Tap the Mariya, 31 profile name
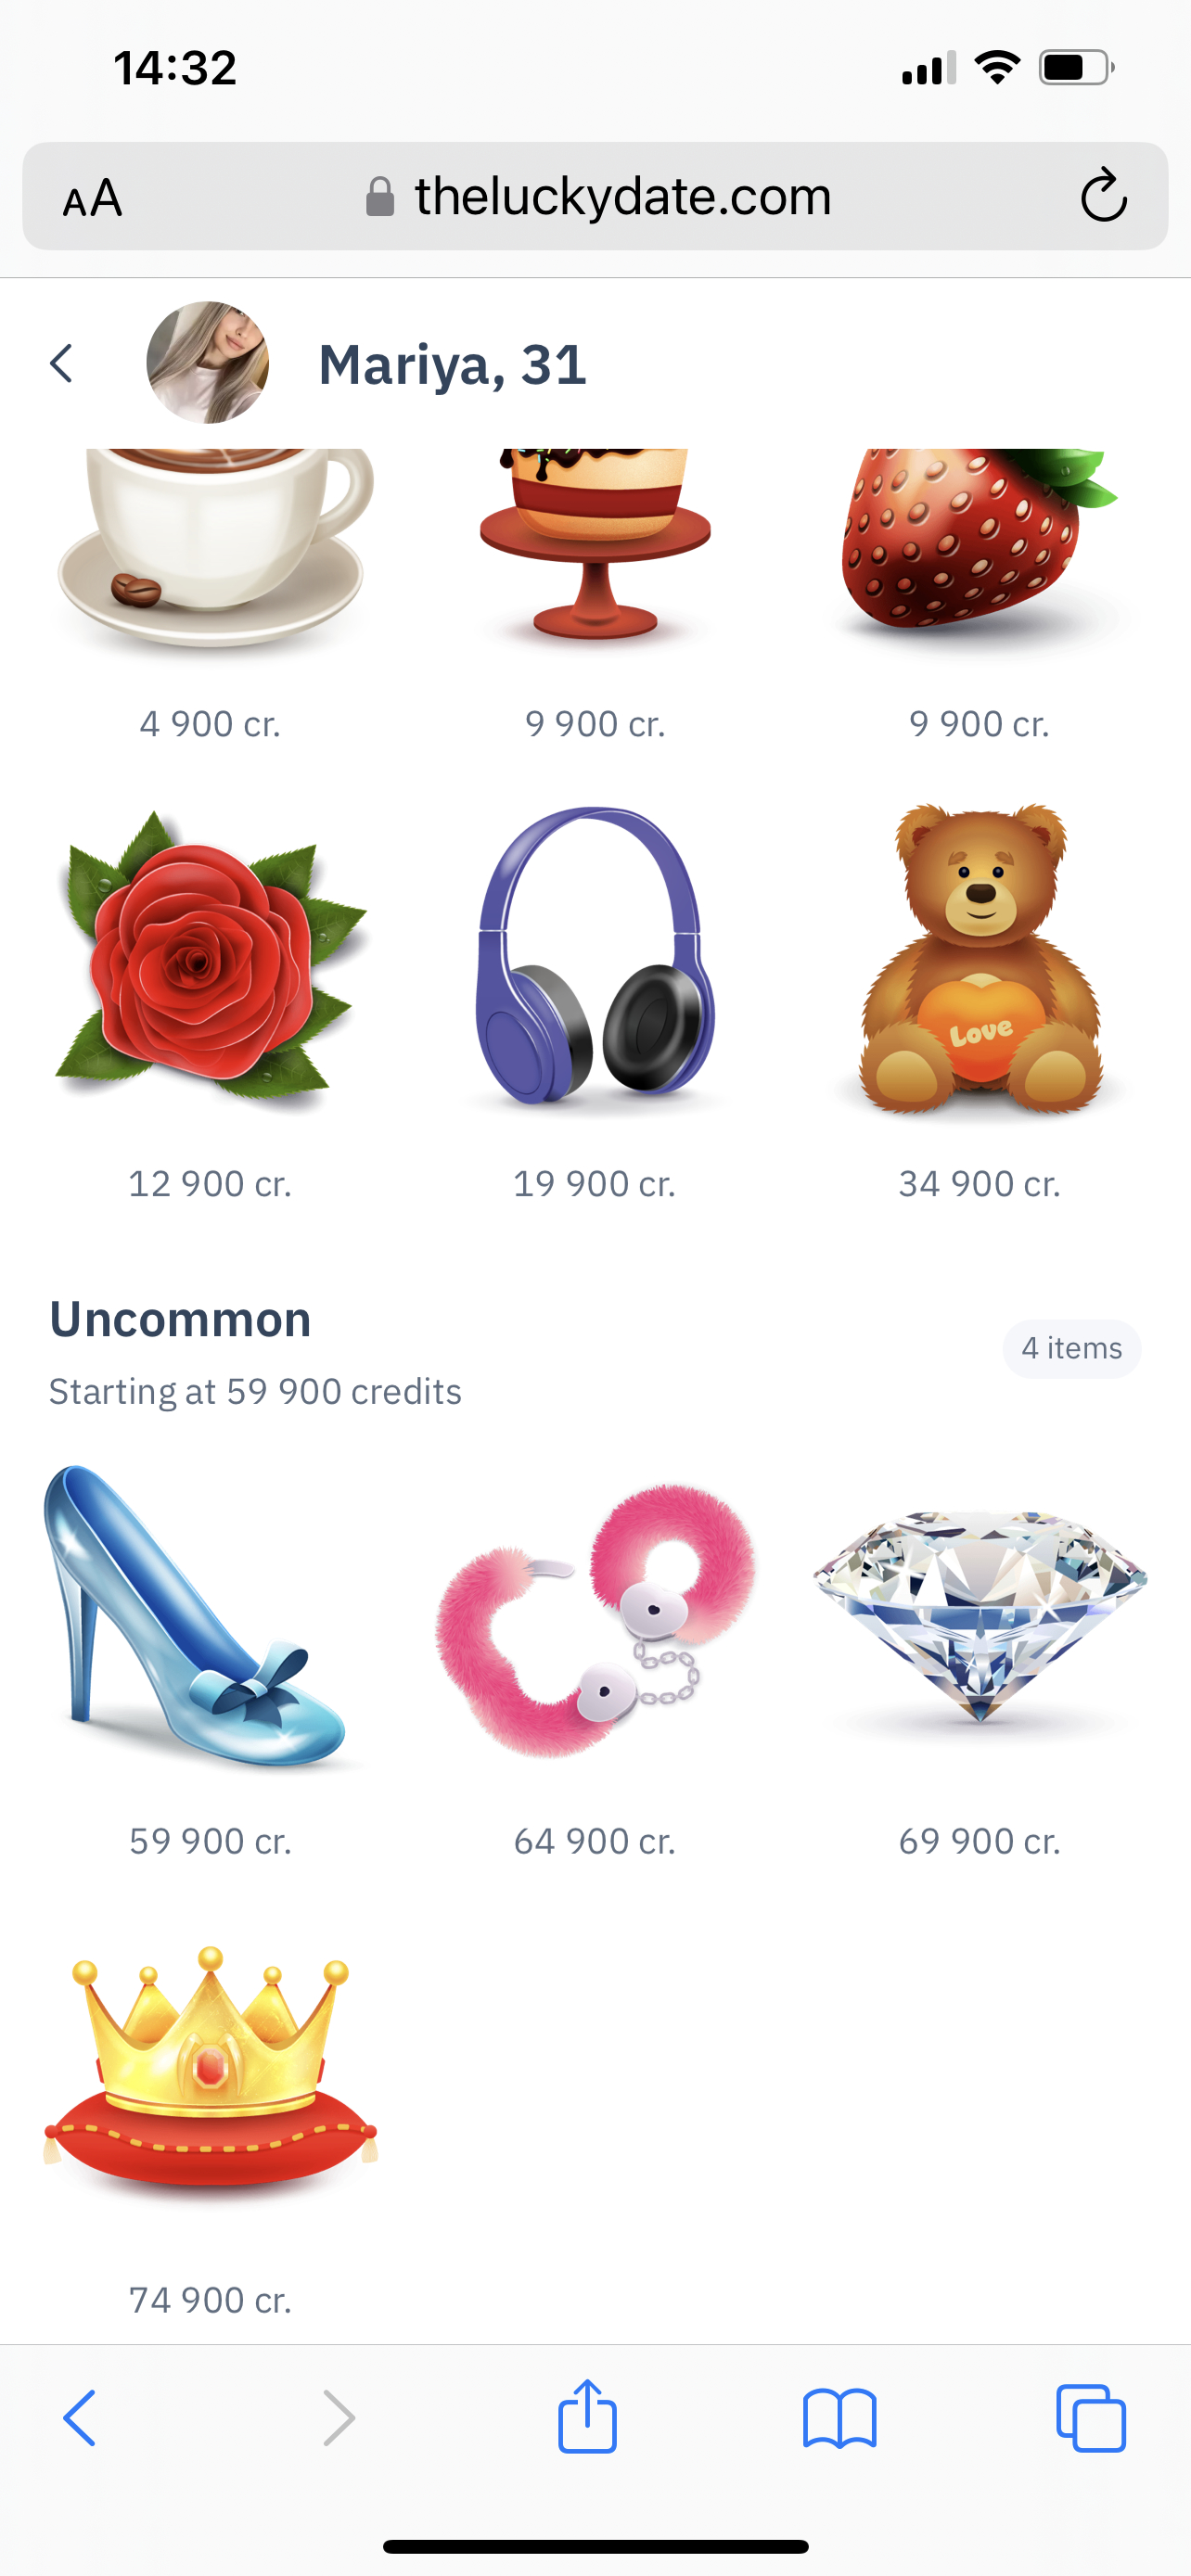 (x=452, y=365)
